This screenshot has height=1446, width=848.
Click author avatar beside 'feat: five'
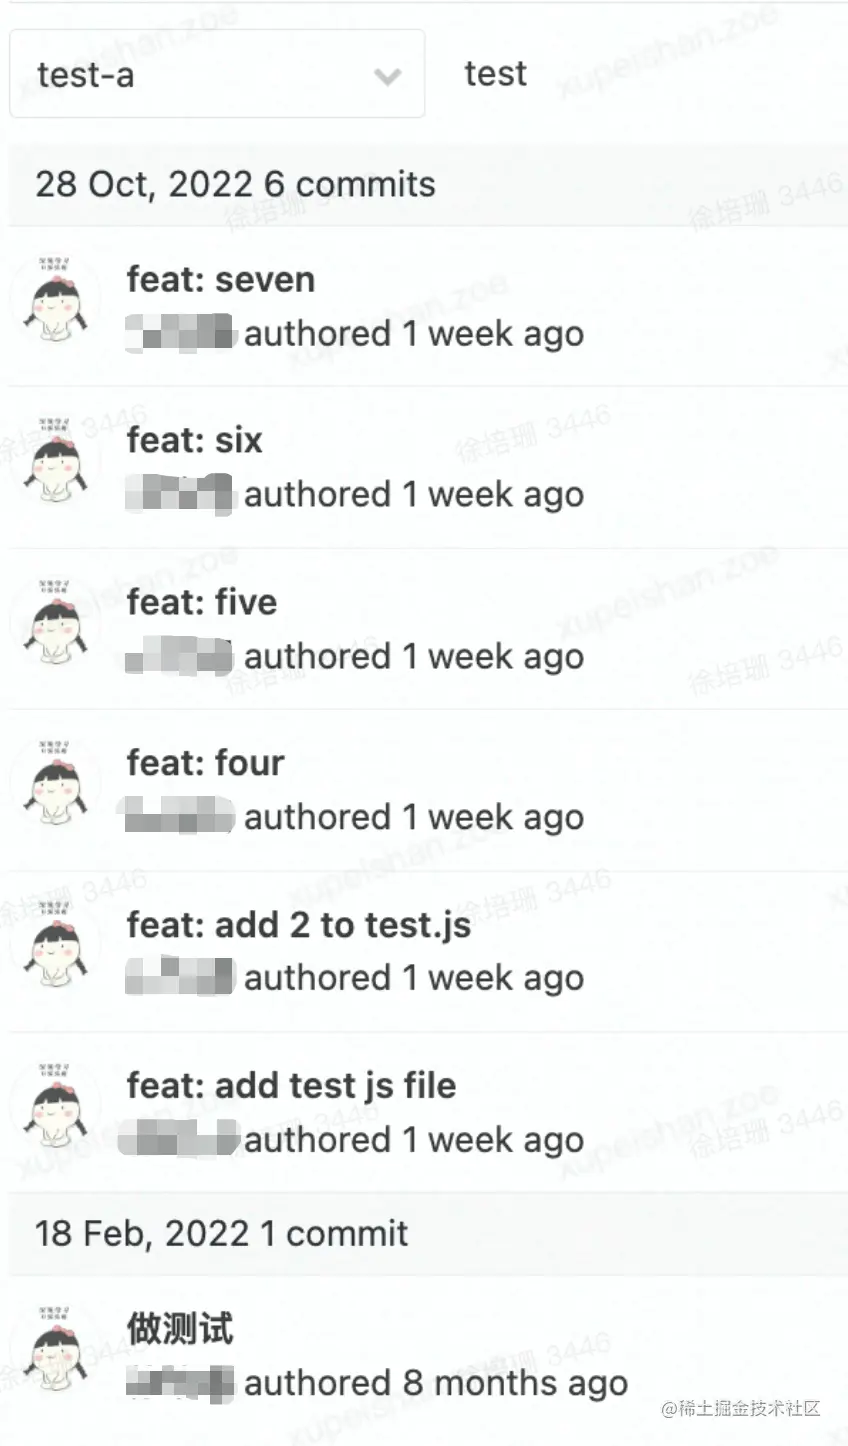point(55,622)
